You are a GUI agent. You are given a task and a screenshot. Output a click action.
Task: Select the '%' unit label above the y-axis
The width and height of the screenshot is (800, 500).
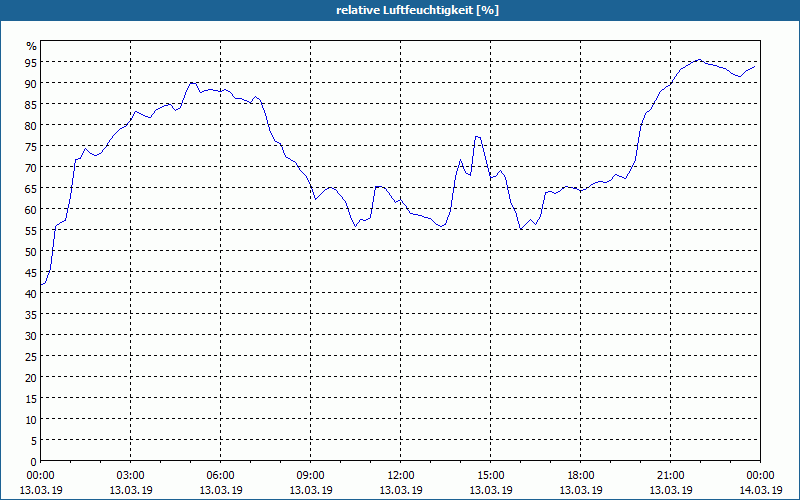point(32,46)
